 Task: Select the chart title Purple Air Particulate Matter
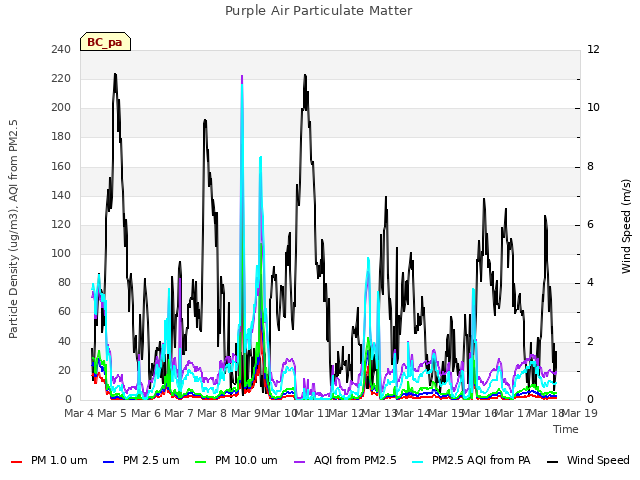[x=319, y=11]
